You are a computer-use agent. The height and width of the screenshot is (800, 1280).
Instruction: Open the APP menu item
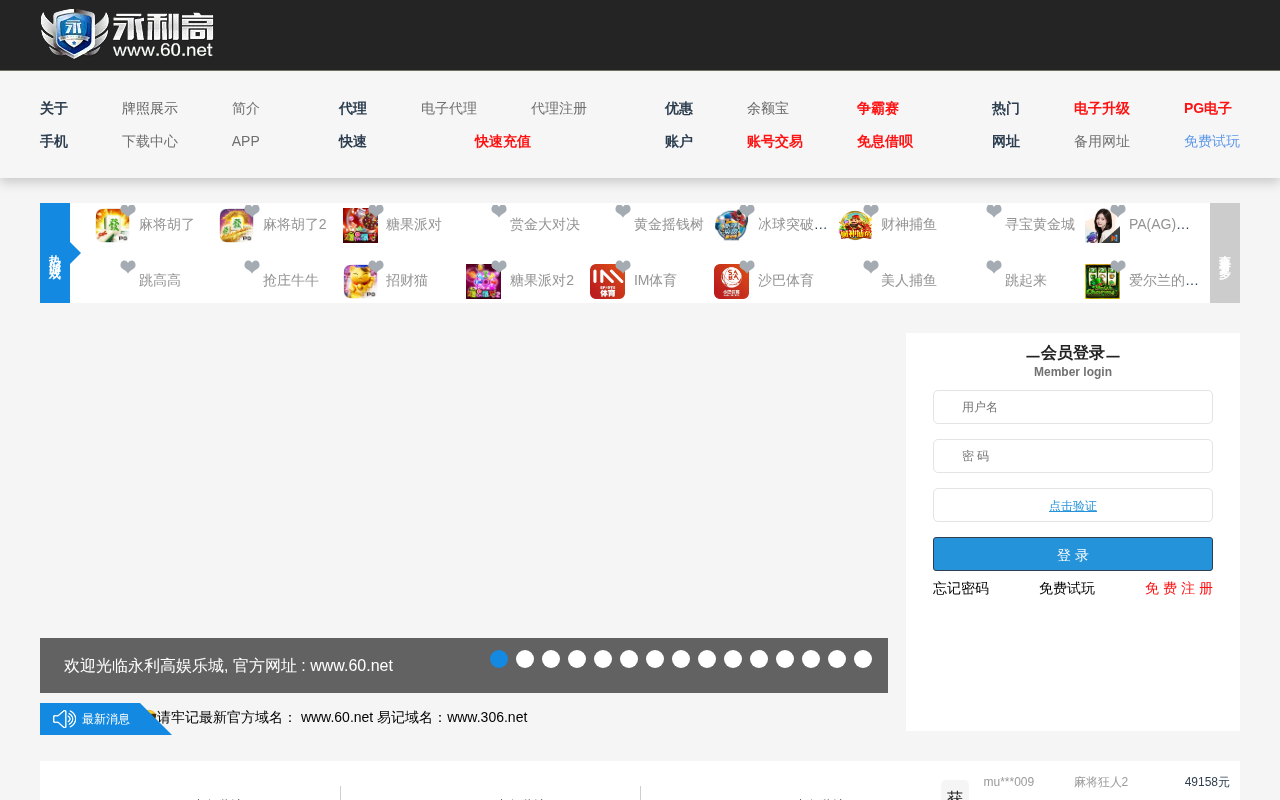246,142
